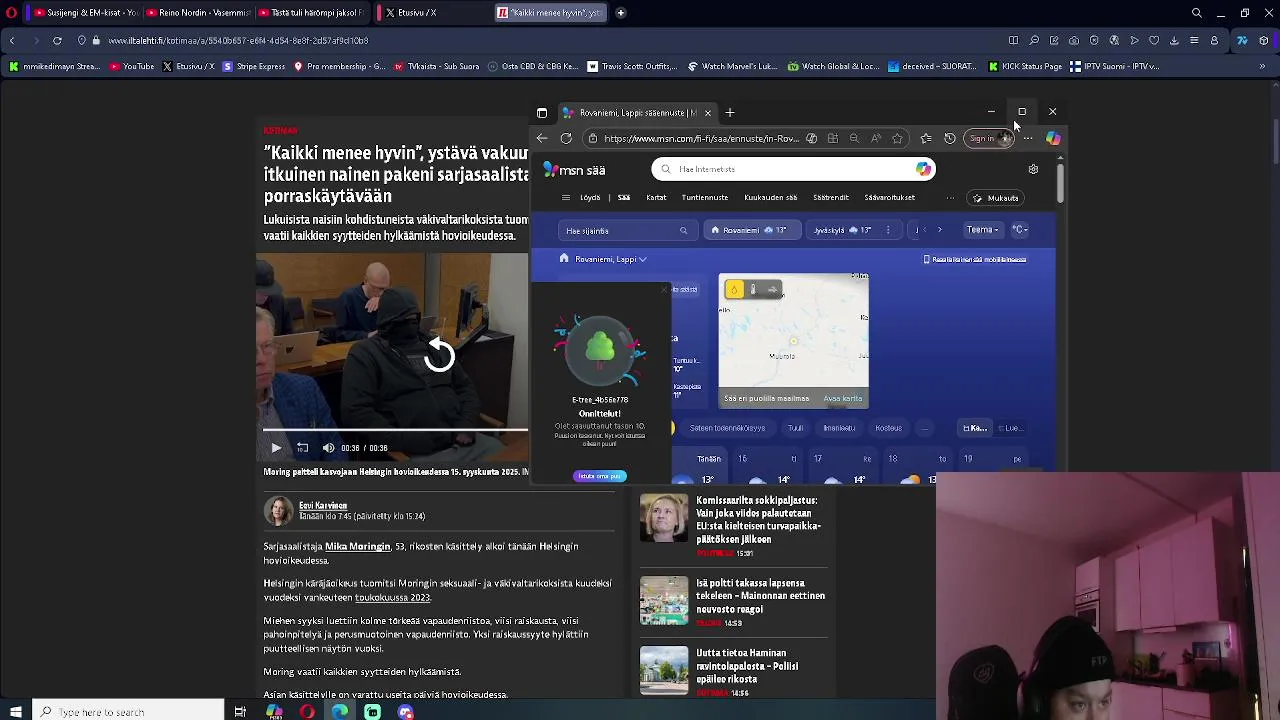Open a new tab in Opera
This screenshot has height=720, width=1280.
[620, 13]
